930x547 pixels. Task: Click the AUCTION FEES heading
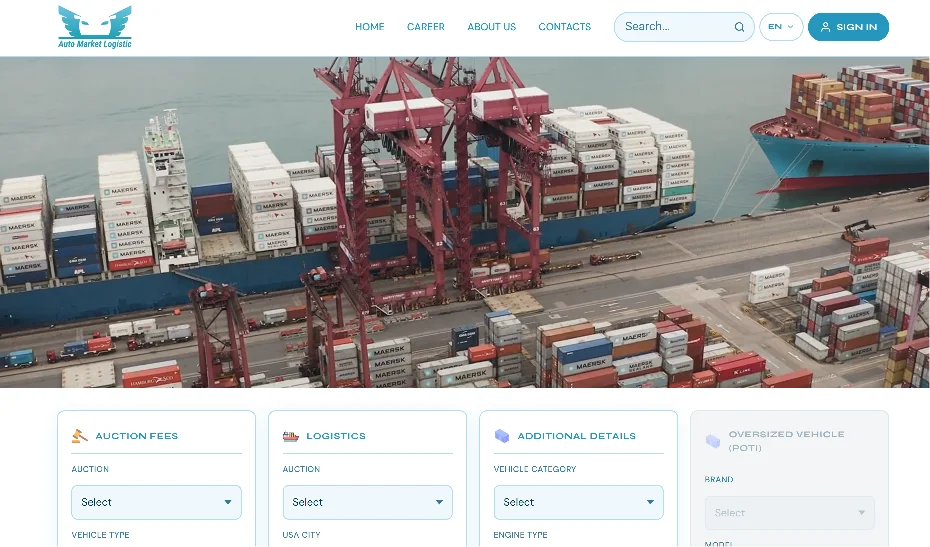click(136, 436)
